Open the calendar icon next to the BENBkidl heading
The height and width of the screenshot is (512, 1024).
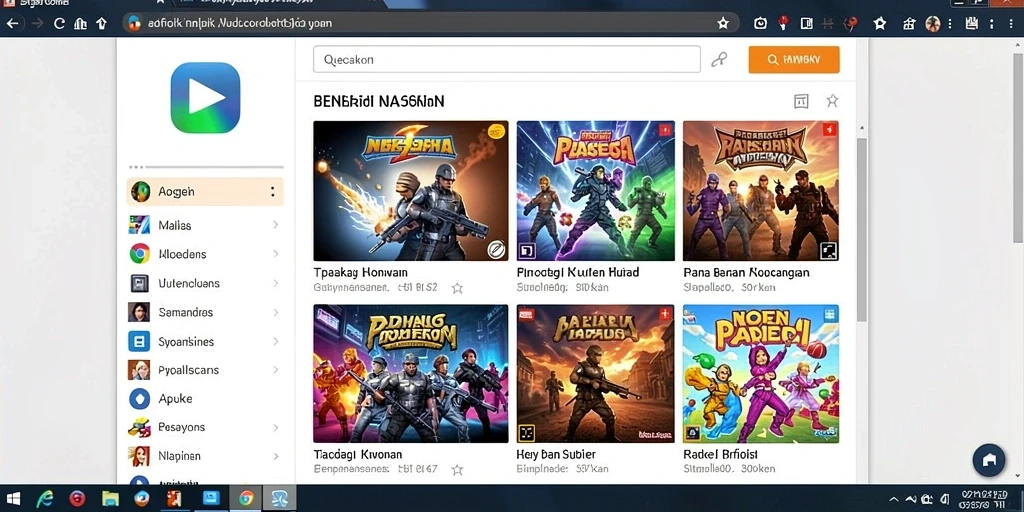point(801,101)
